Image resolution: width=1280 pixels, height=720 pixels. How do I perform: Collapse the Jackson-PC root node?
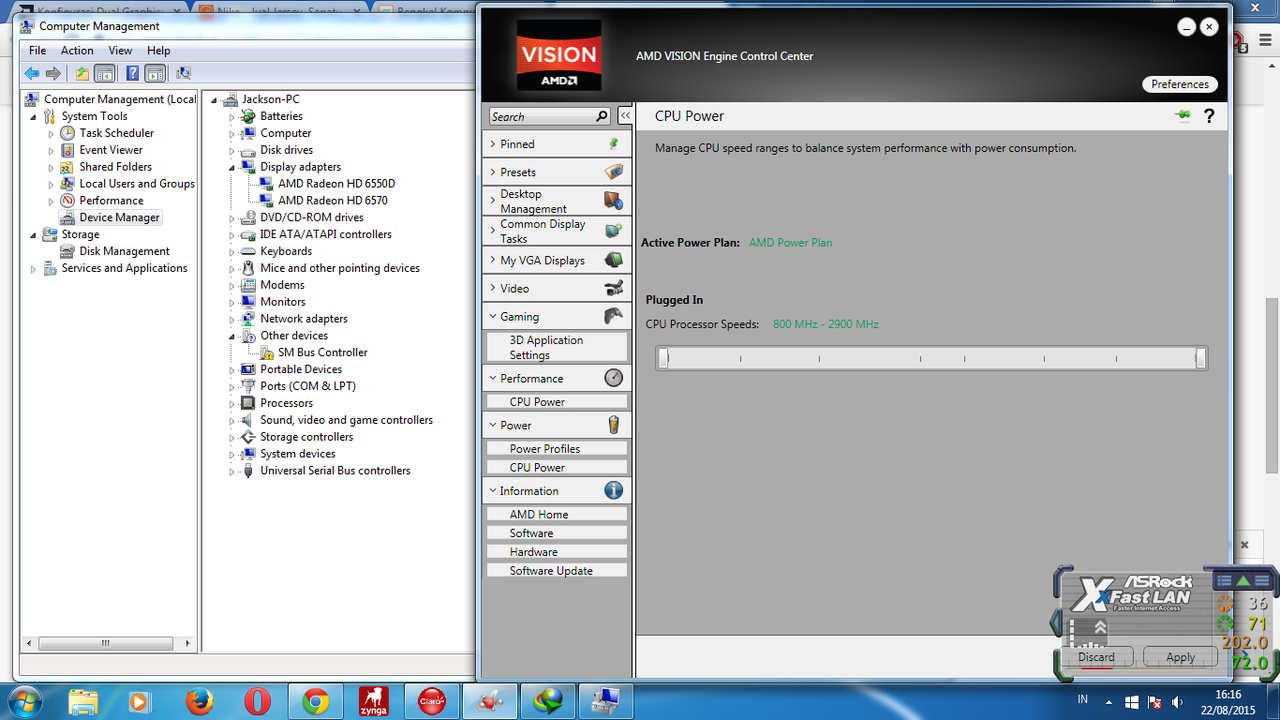point(214,100)
